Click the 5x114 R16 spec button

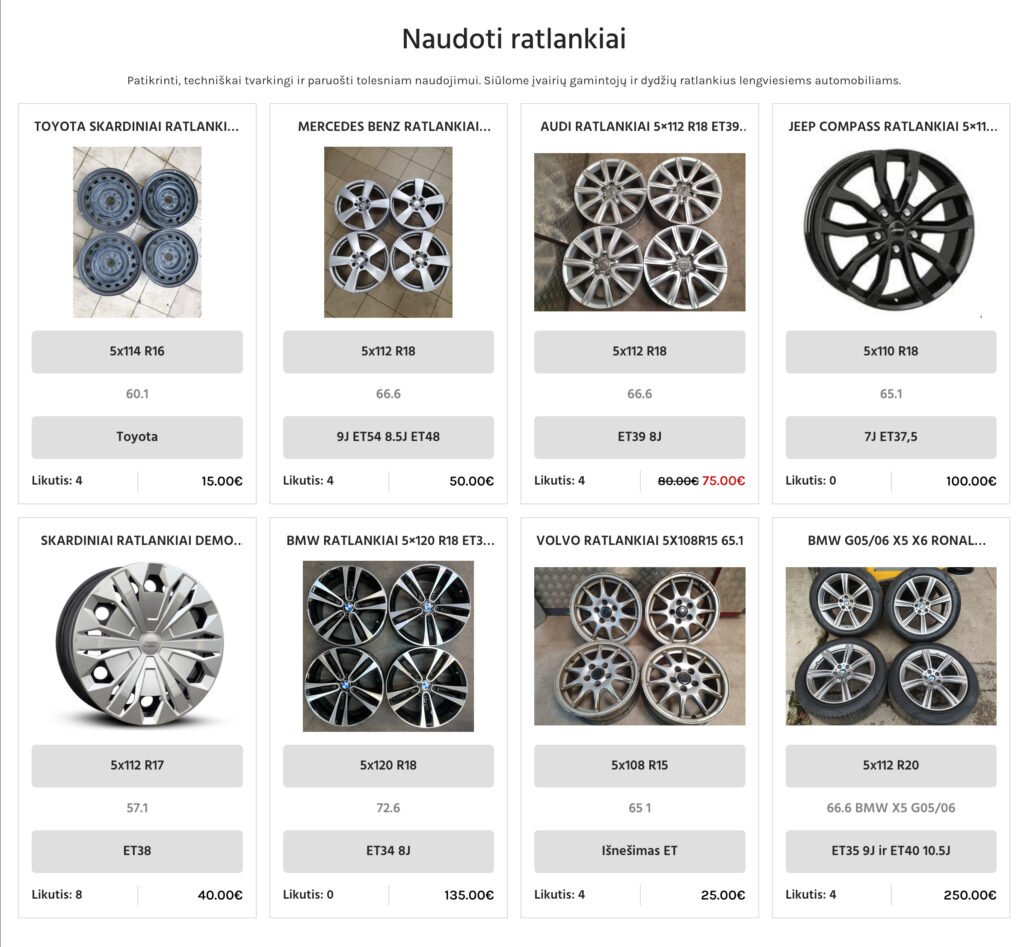pyautogui.click(x=137, y=352)
